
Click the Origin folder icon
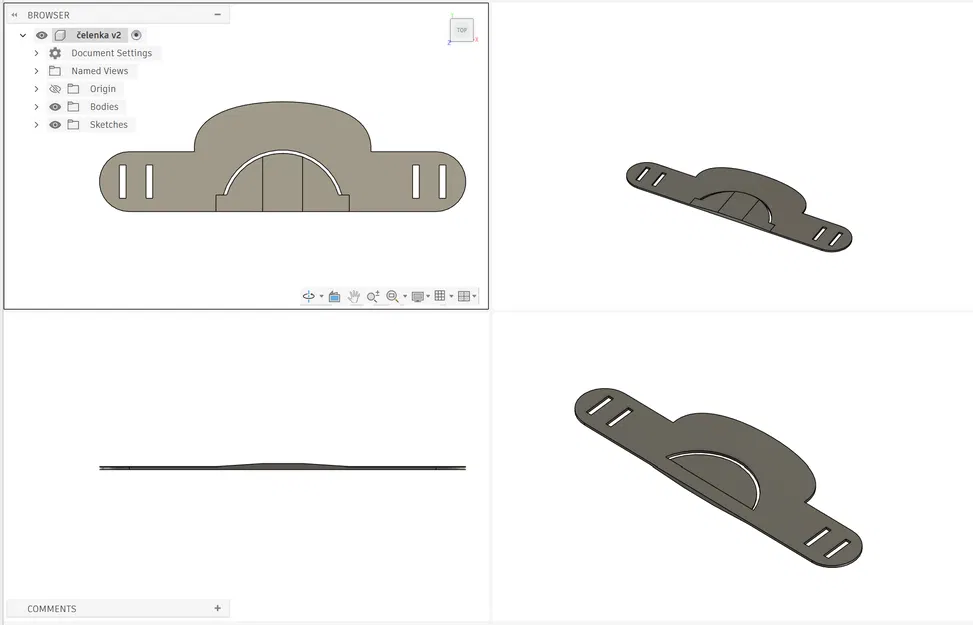click(x=73, y=89)
